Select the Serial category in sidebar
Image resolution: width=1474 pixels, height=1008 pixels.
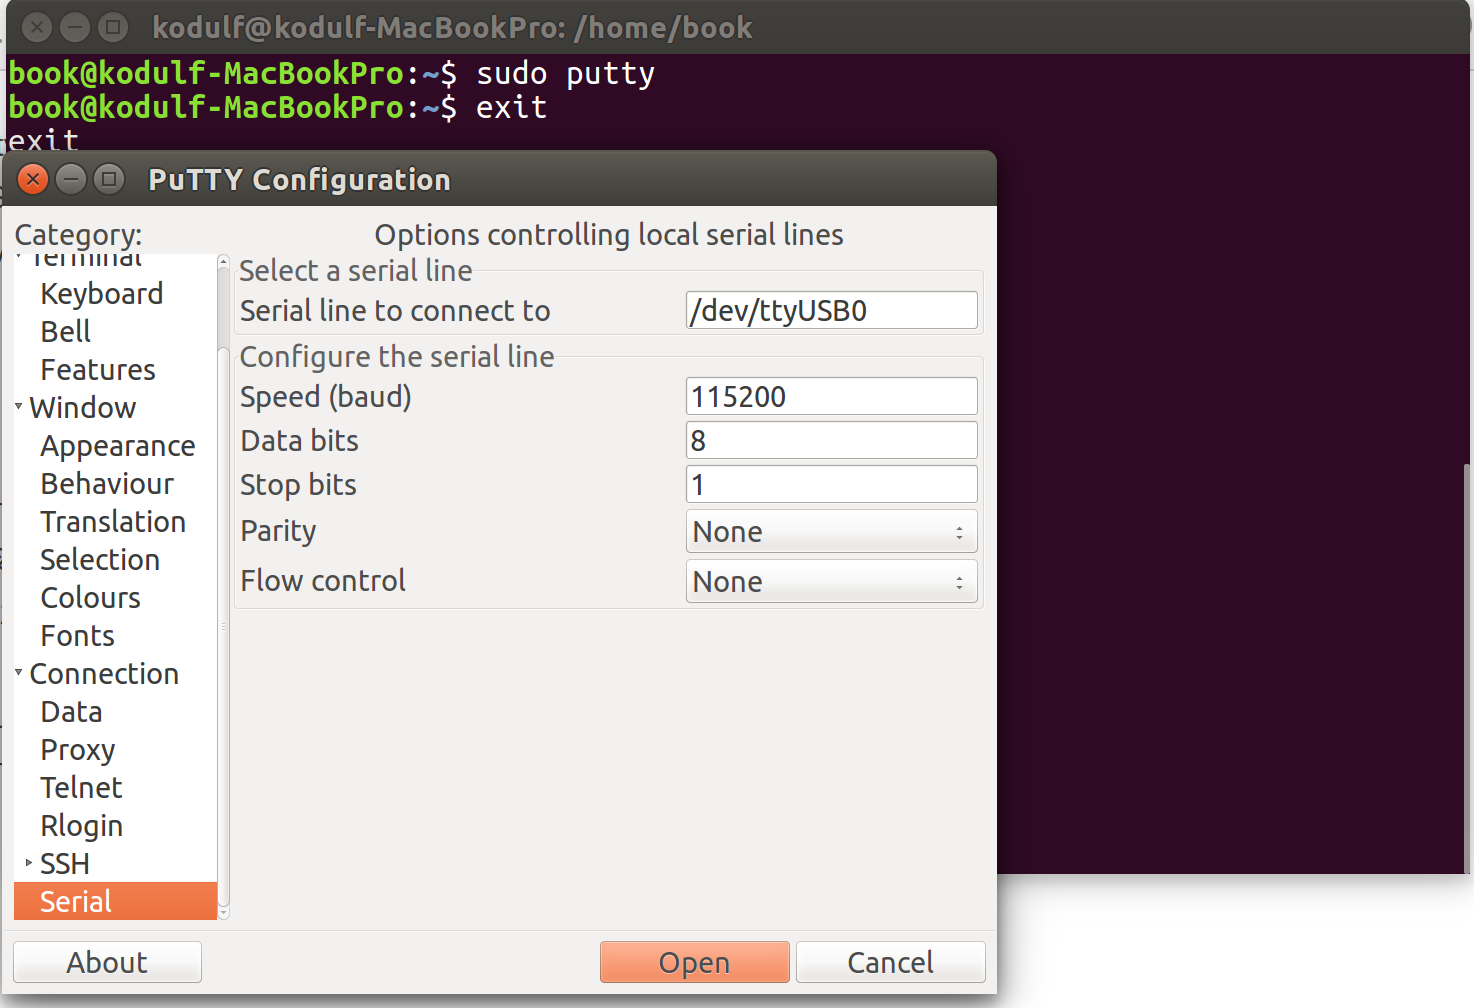(x=75, y=901)
